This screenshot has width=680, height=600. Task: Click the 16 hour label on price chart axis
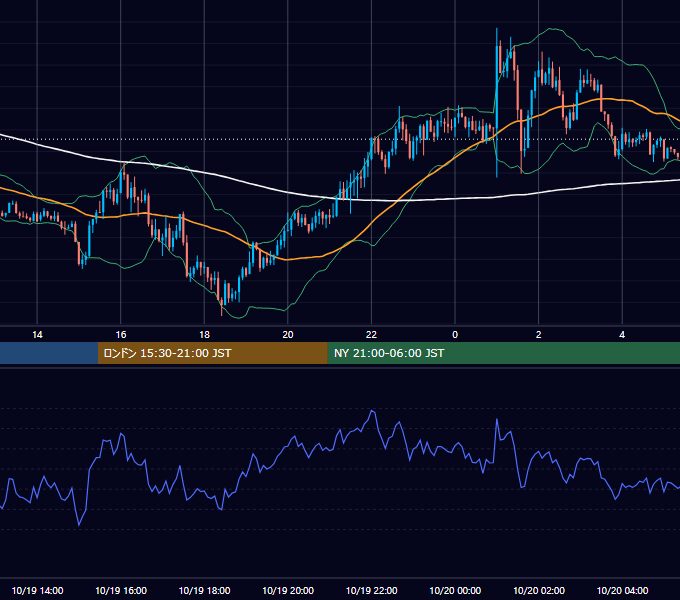[121, 335]
